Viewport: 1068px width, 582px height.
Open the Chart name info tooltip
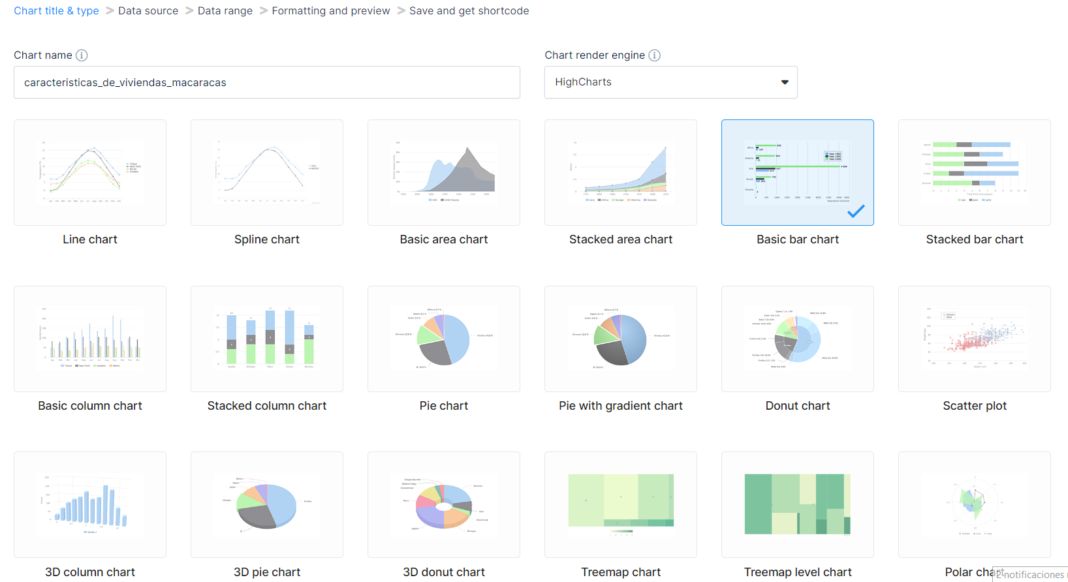coord(83,55)
